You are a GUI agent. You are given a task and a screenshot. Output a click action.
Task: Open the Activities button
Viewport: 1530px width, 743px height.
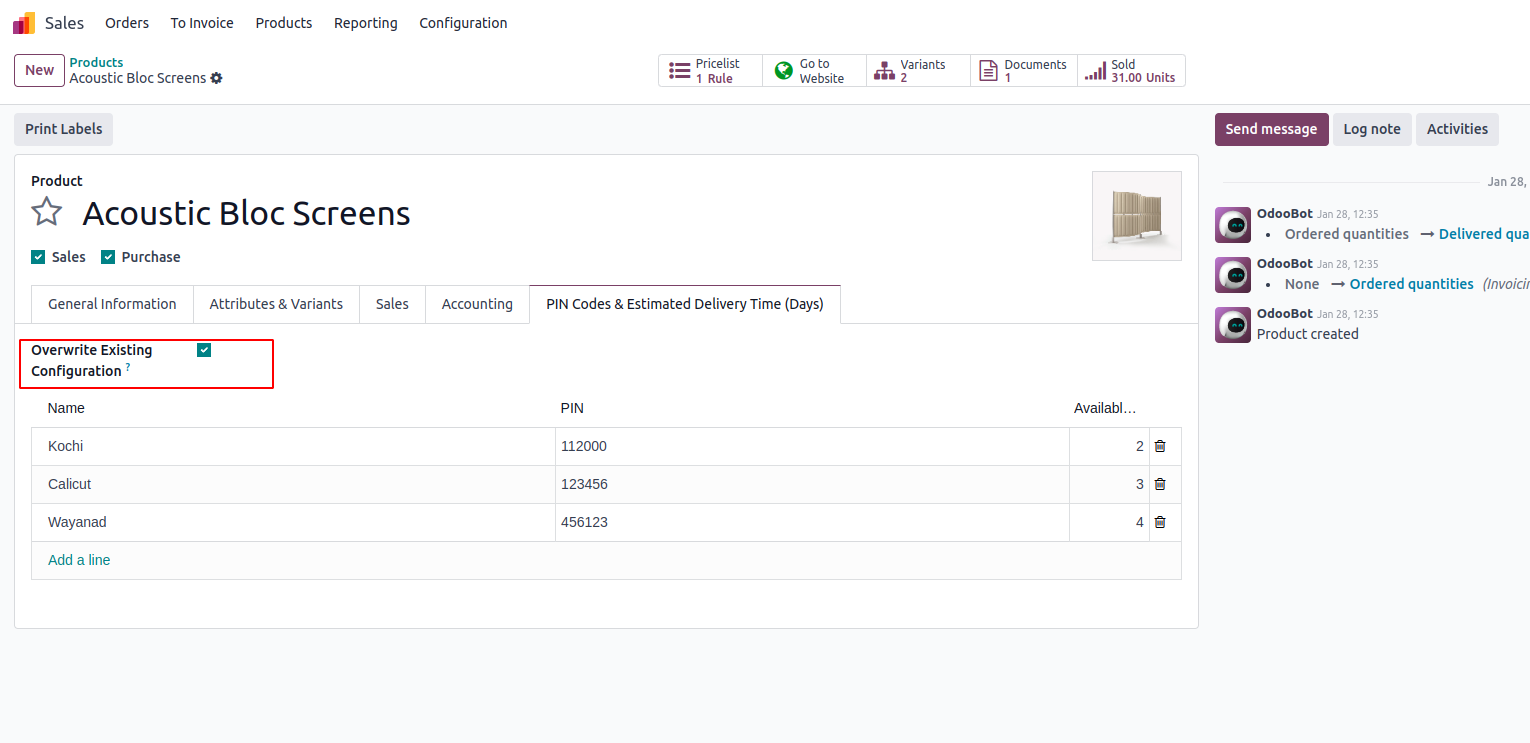coord(1457,129)
